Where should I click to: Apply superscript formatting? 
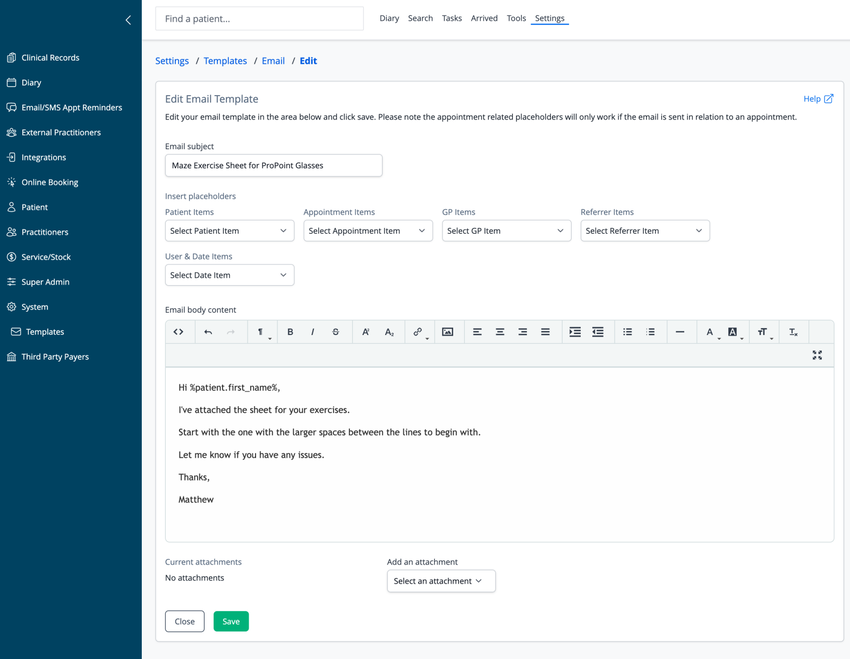tap(366, 332)
